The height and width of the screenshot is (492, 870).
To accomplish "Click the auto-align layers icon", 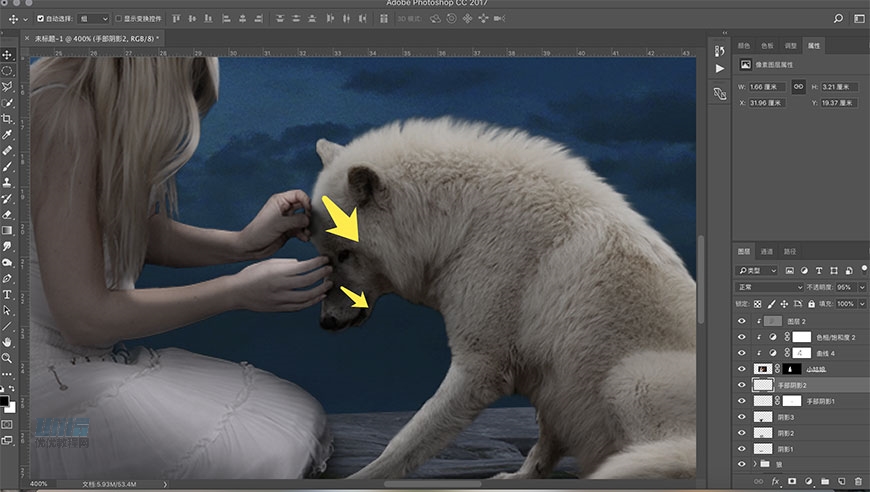I will coord(383,19).
